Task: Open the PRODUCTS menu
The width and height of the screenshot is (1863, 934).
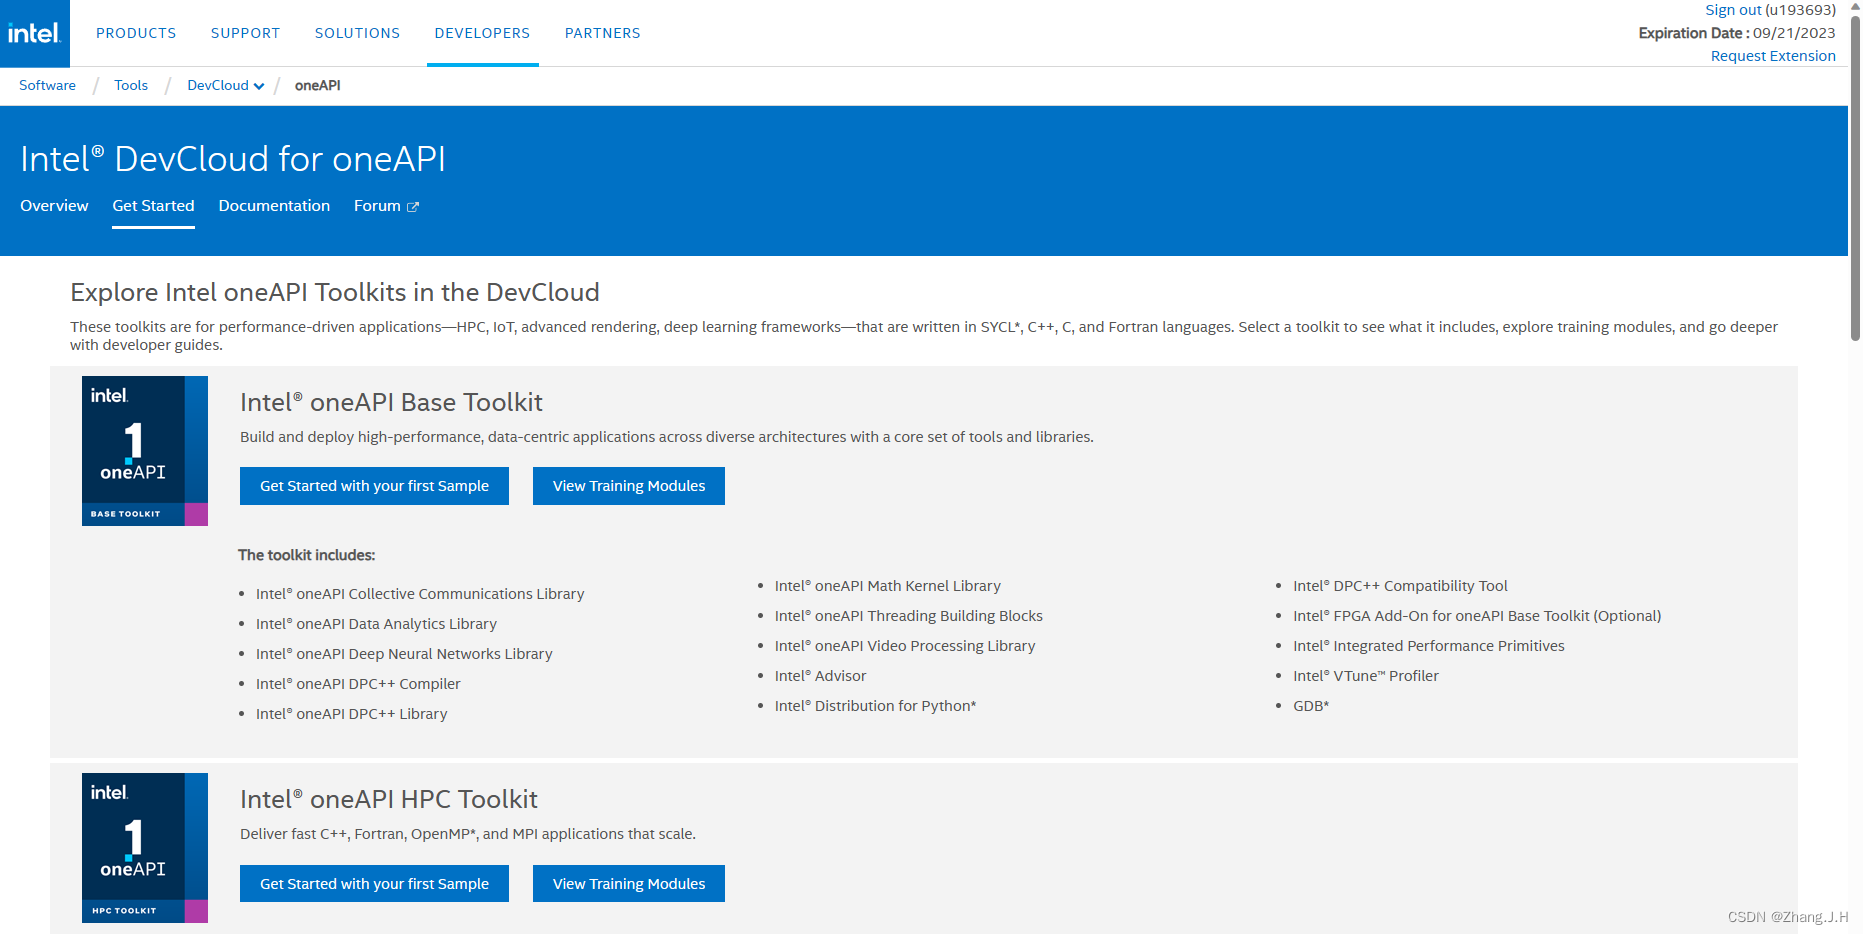Action: pos(136,33)
